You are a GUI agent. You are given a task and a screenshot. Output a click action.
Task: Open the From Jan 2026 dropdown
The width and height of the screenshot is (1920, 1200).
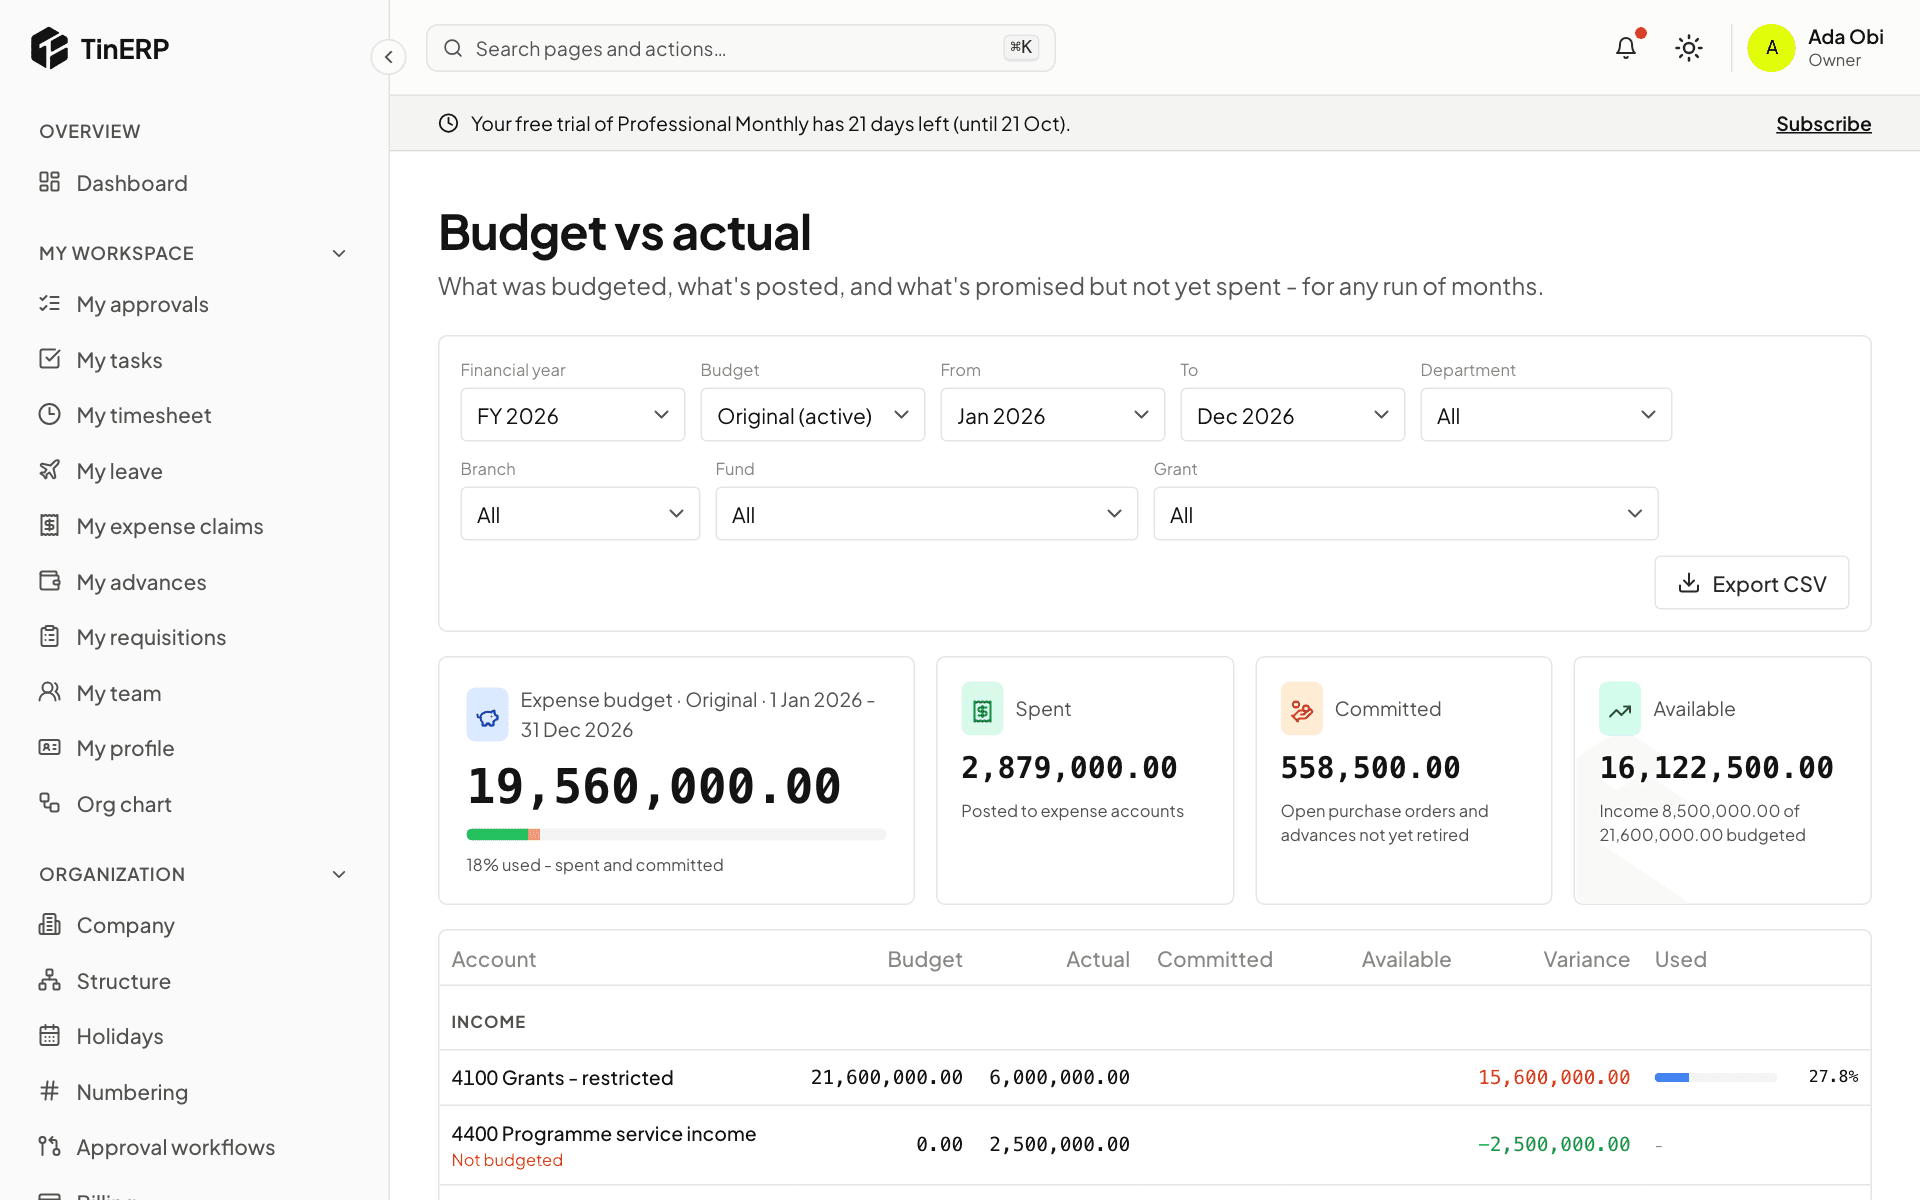point(1052,415)
